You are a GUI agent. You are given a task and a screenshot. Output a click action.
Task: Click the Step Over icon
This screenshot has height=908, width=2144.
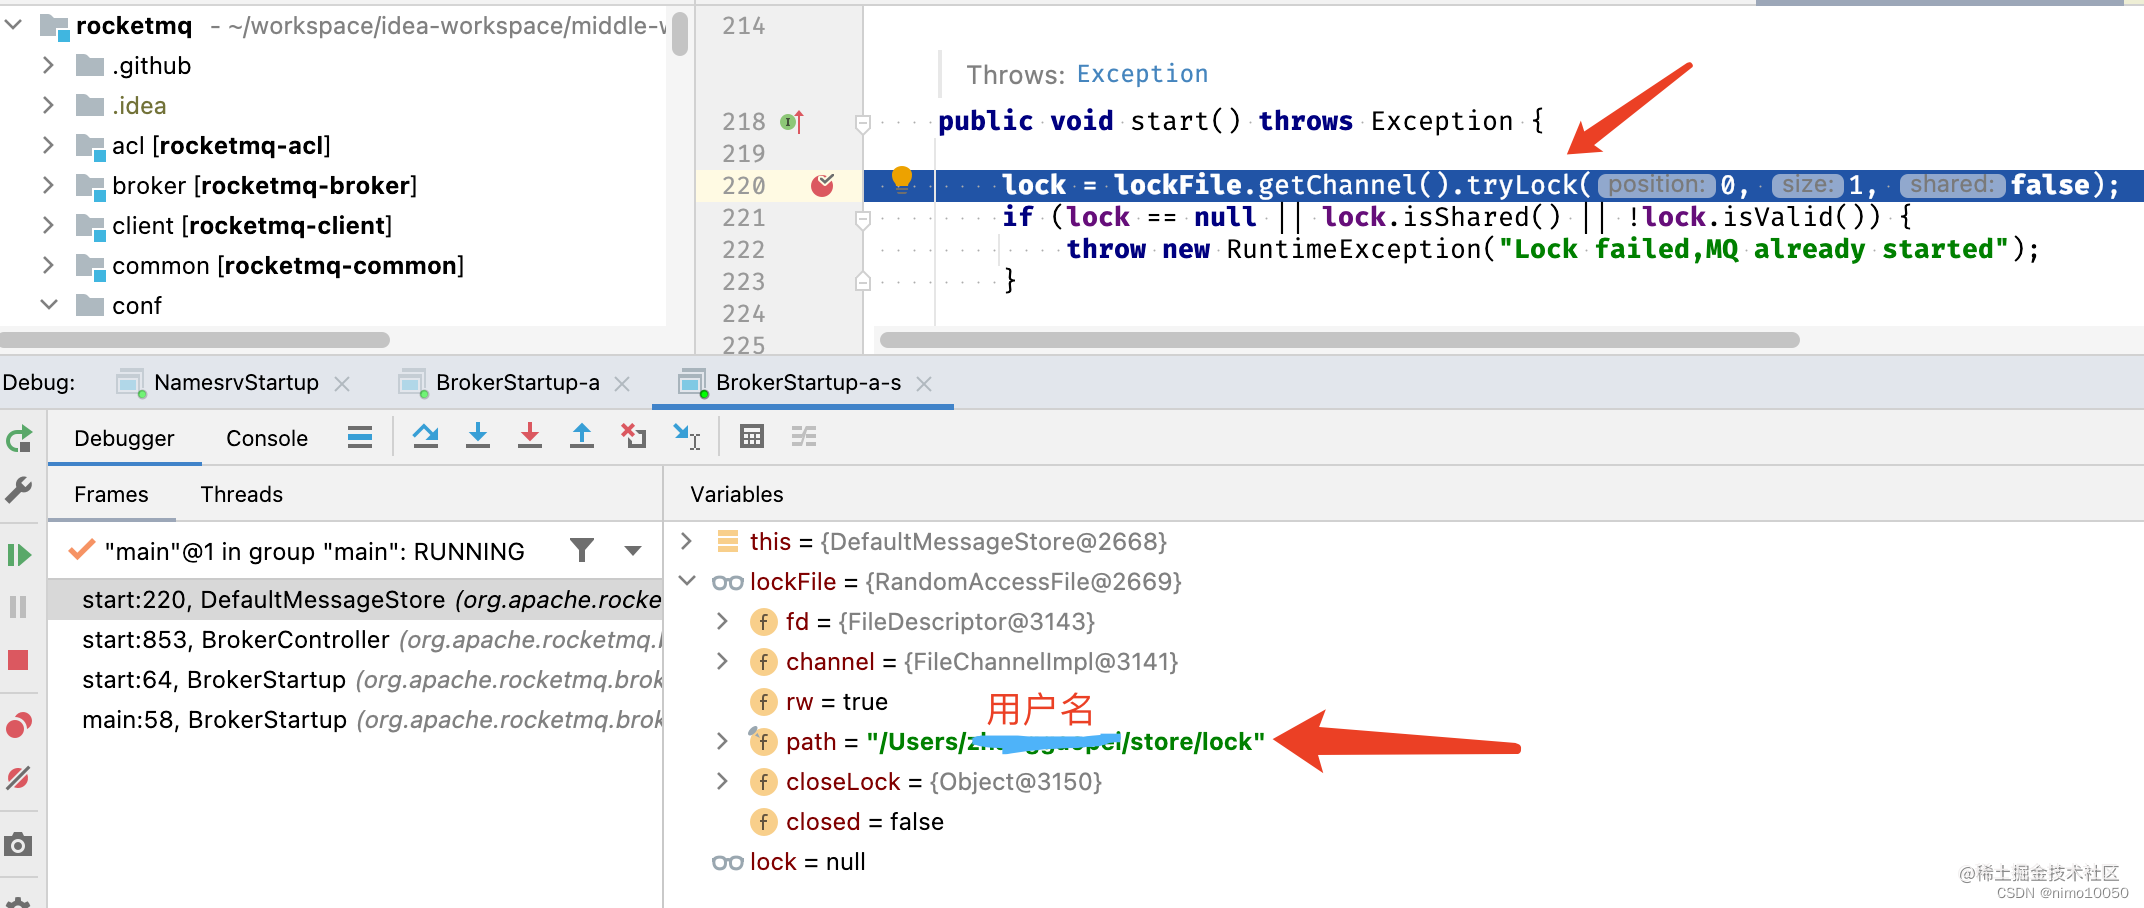[426, 437]
